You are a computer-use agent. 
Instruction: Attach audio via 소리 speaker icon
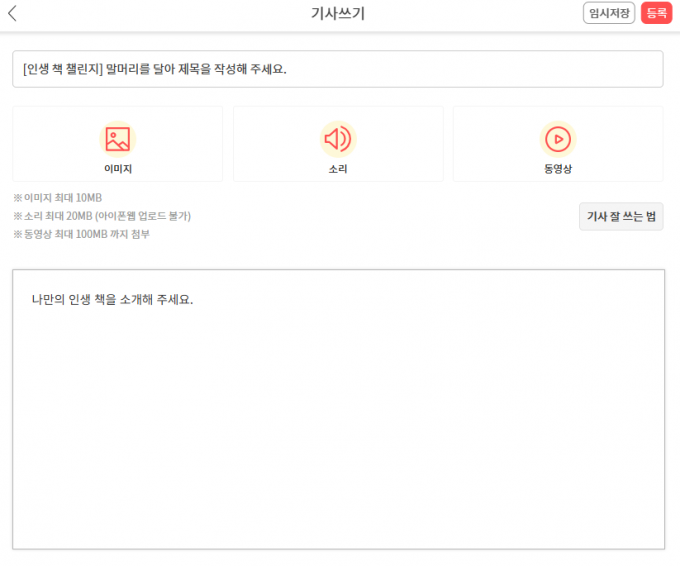[x=338, y=139]
